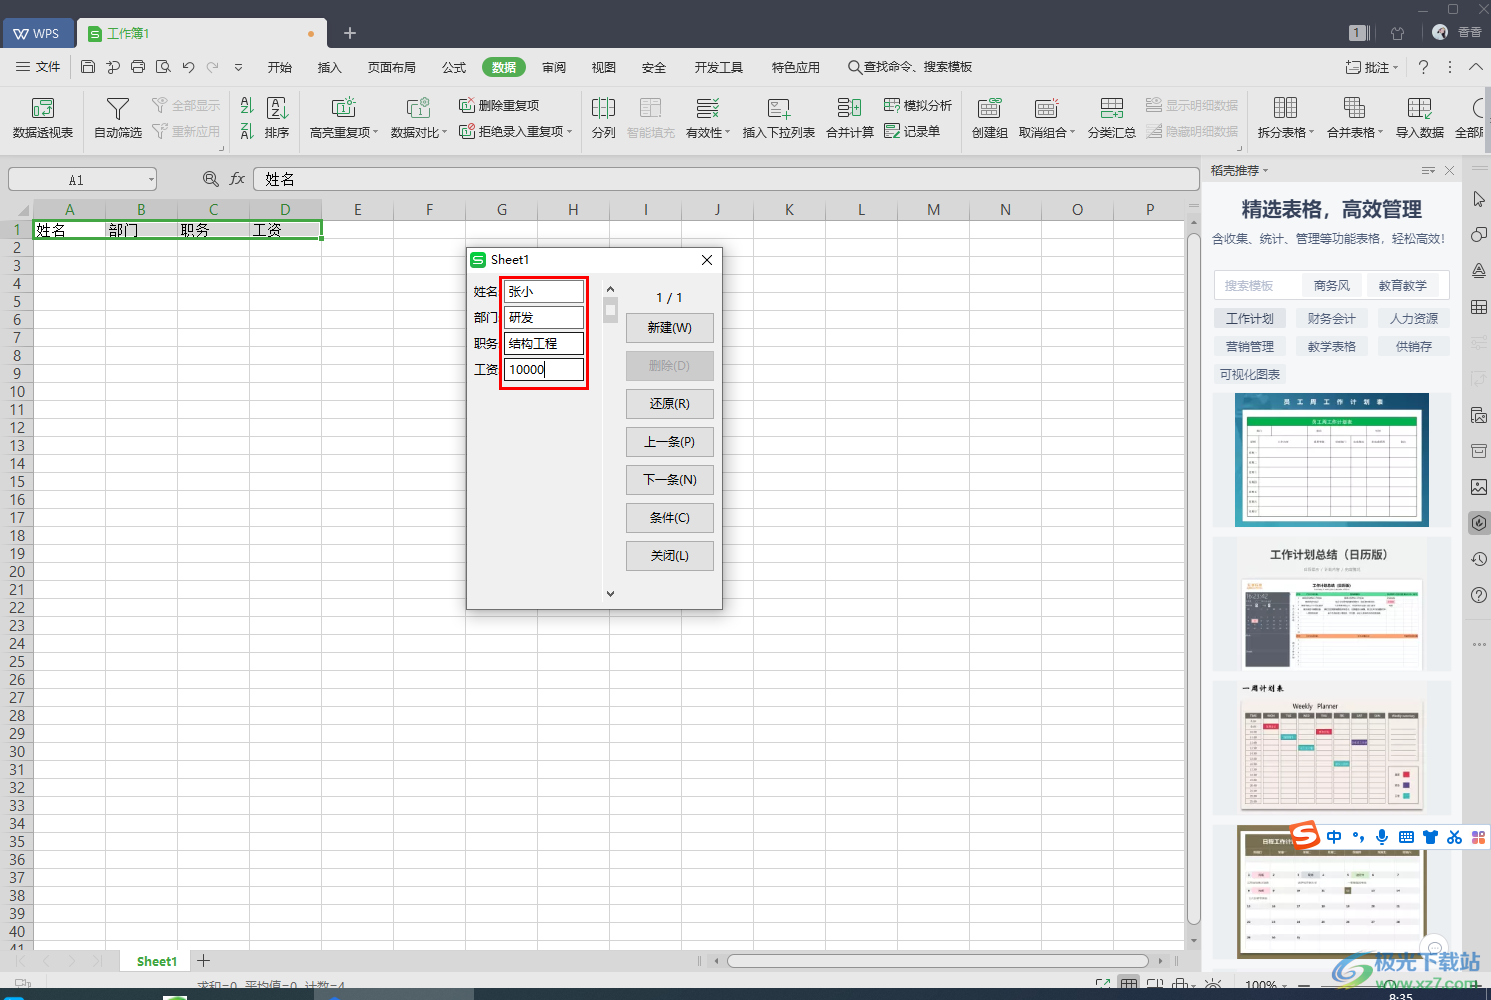The width and height of the screenshot is (1491, 1000).
Task: Open Merge Tables (合并表格)
Action: click(x=1355, y=118)
